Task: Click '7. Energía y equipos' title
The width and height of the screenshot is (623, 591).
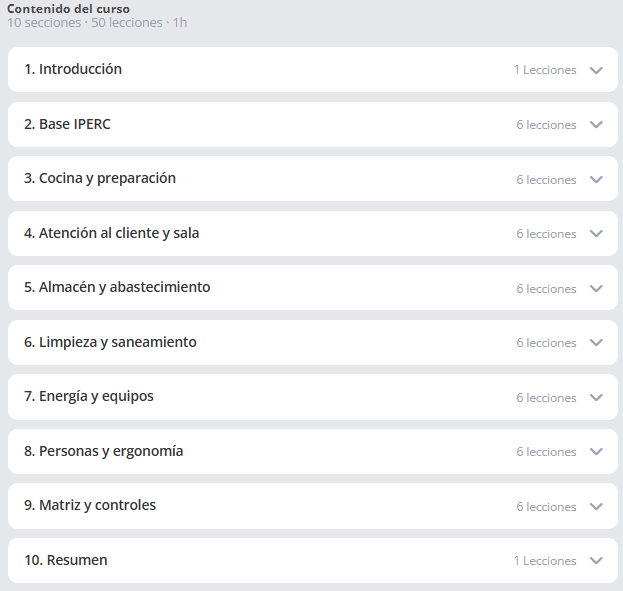Action: (x=89, y=397)
